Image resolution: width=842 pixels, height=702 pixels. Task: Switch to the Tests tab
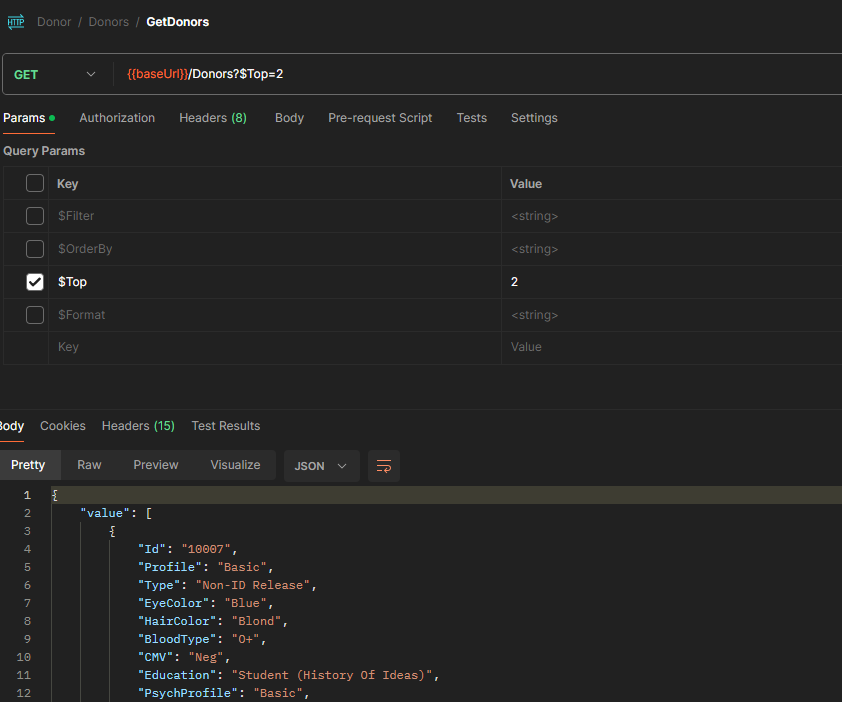pyautogui.click(x=471, y=118)
